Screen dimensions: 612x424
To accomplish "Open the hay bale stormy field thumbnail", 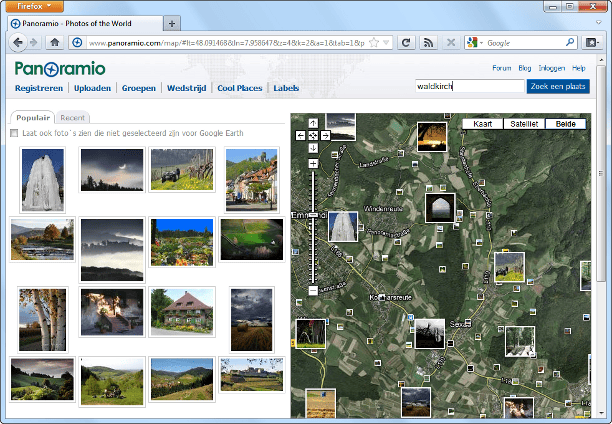I will point(252,320).
